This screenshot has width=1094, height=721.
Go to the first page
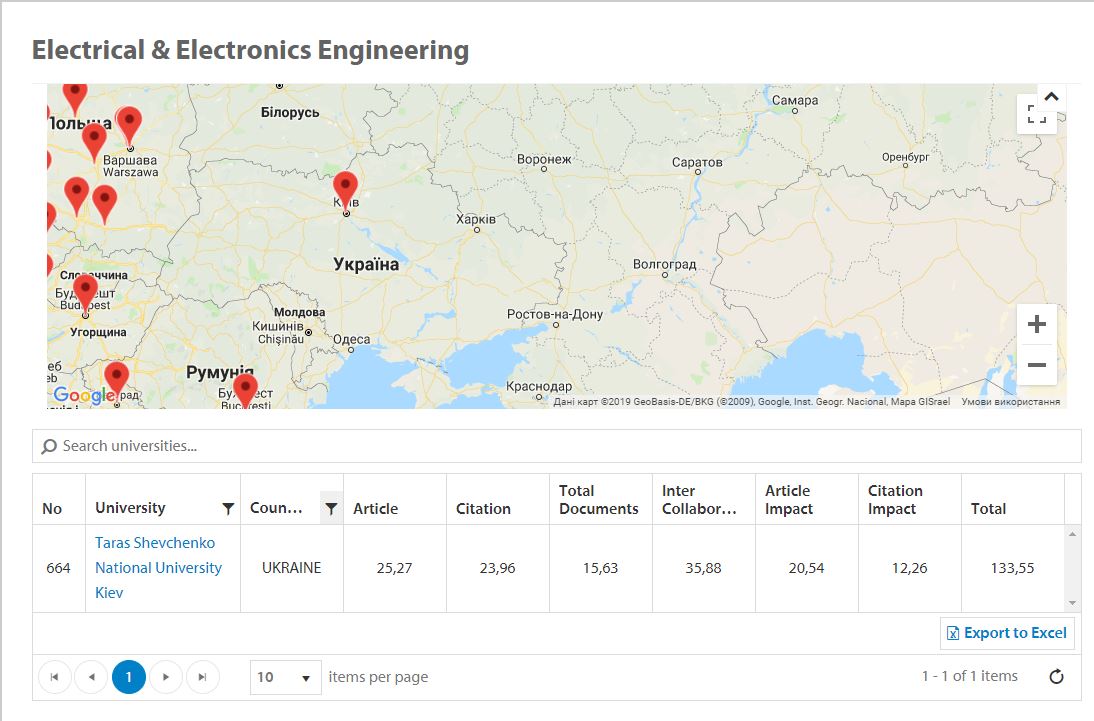coord(54,677)
